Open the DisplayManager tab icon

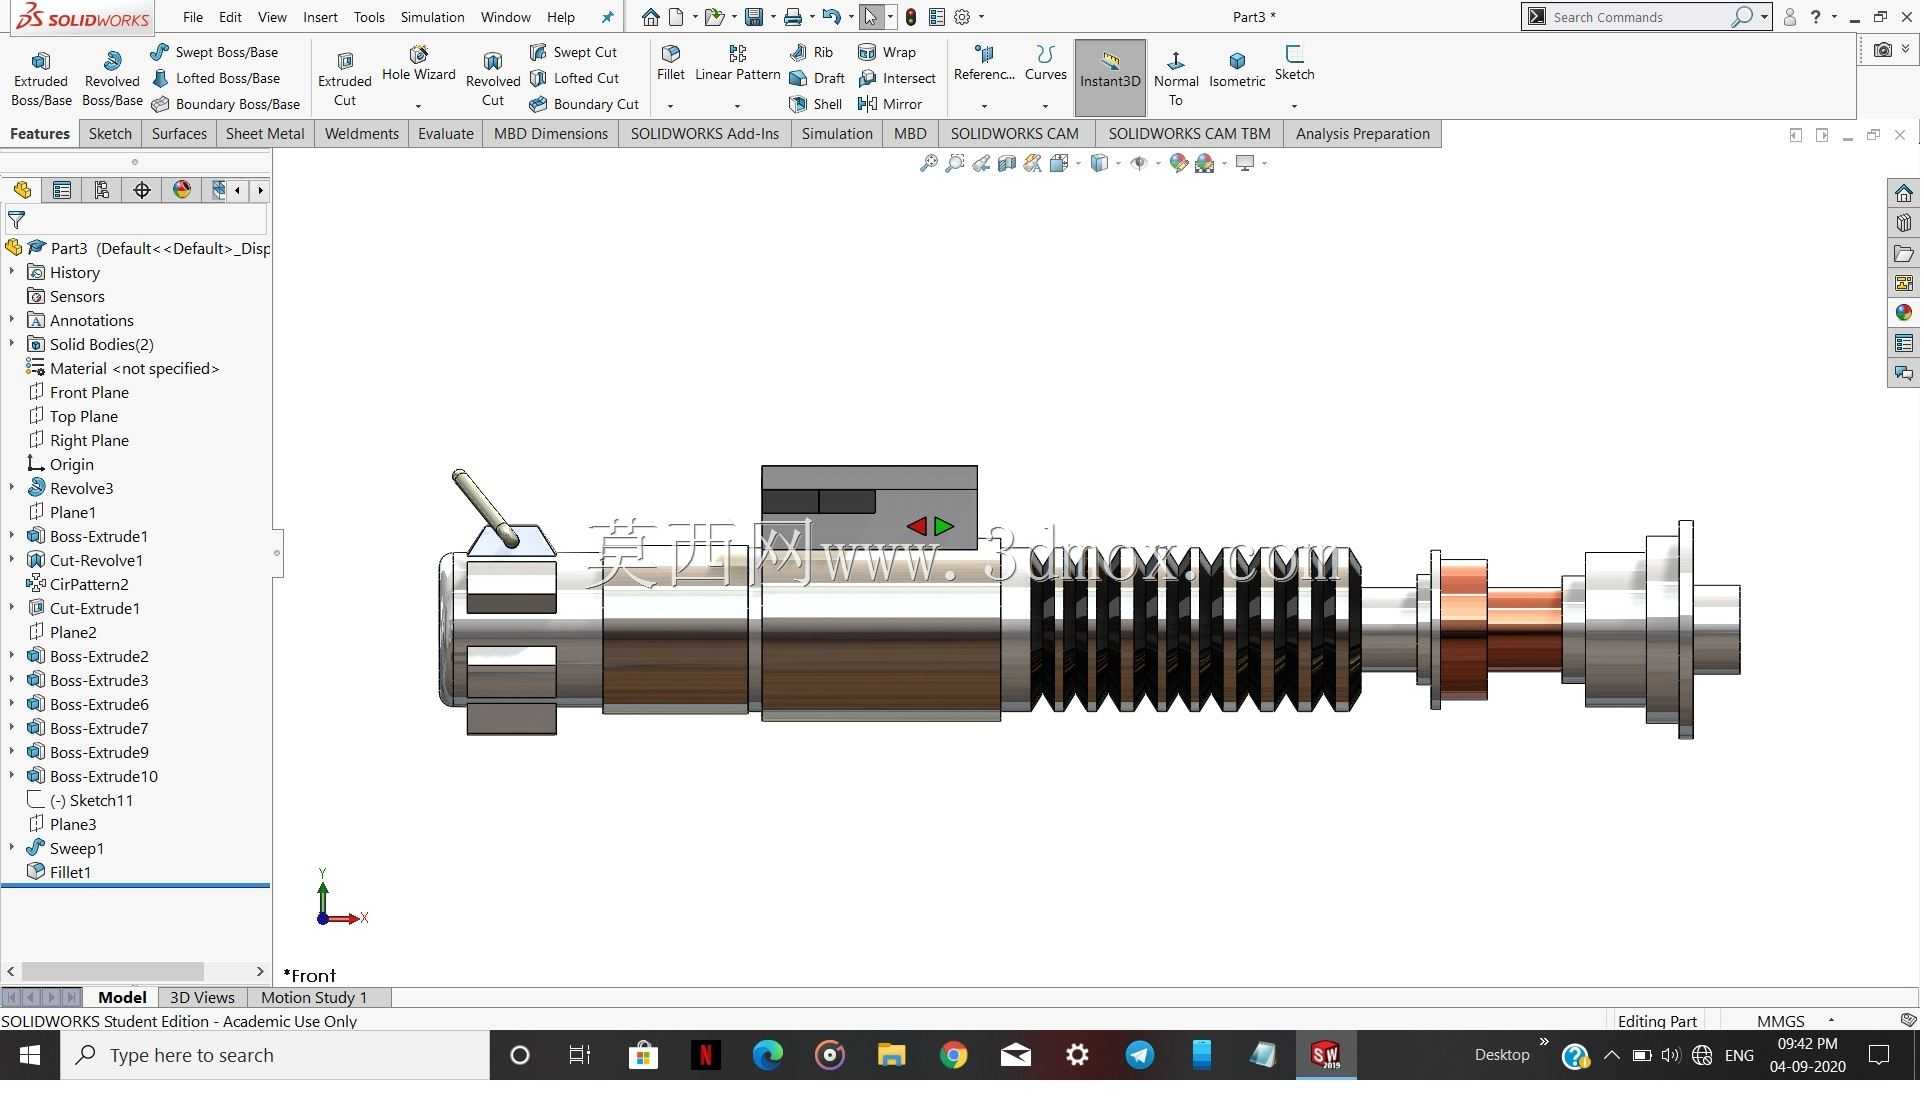[182, 190]
